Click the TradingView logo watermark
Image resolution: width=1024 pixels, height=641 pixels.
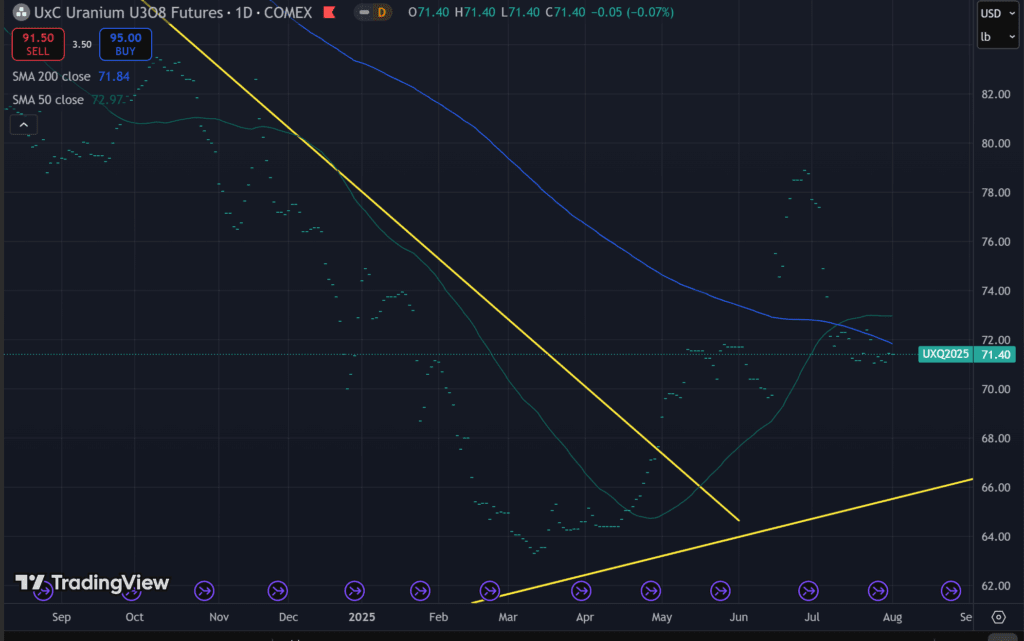click(92, 583)
